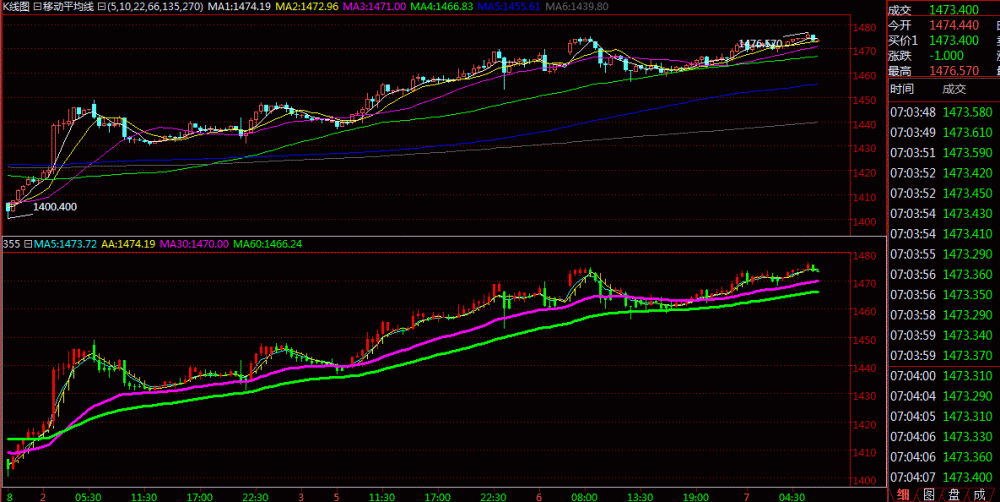Click the 最高 price value 1476.570
This screenshot has width=1000, height=502.
click(956, 71)
